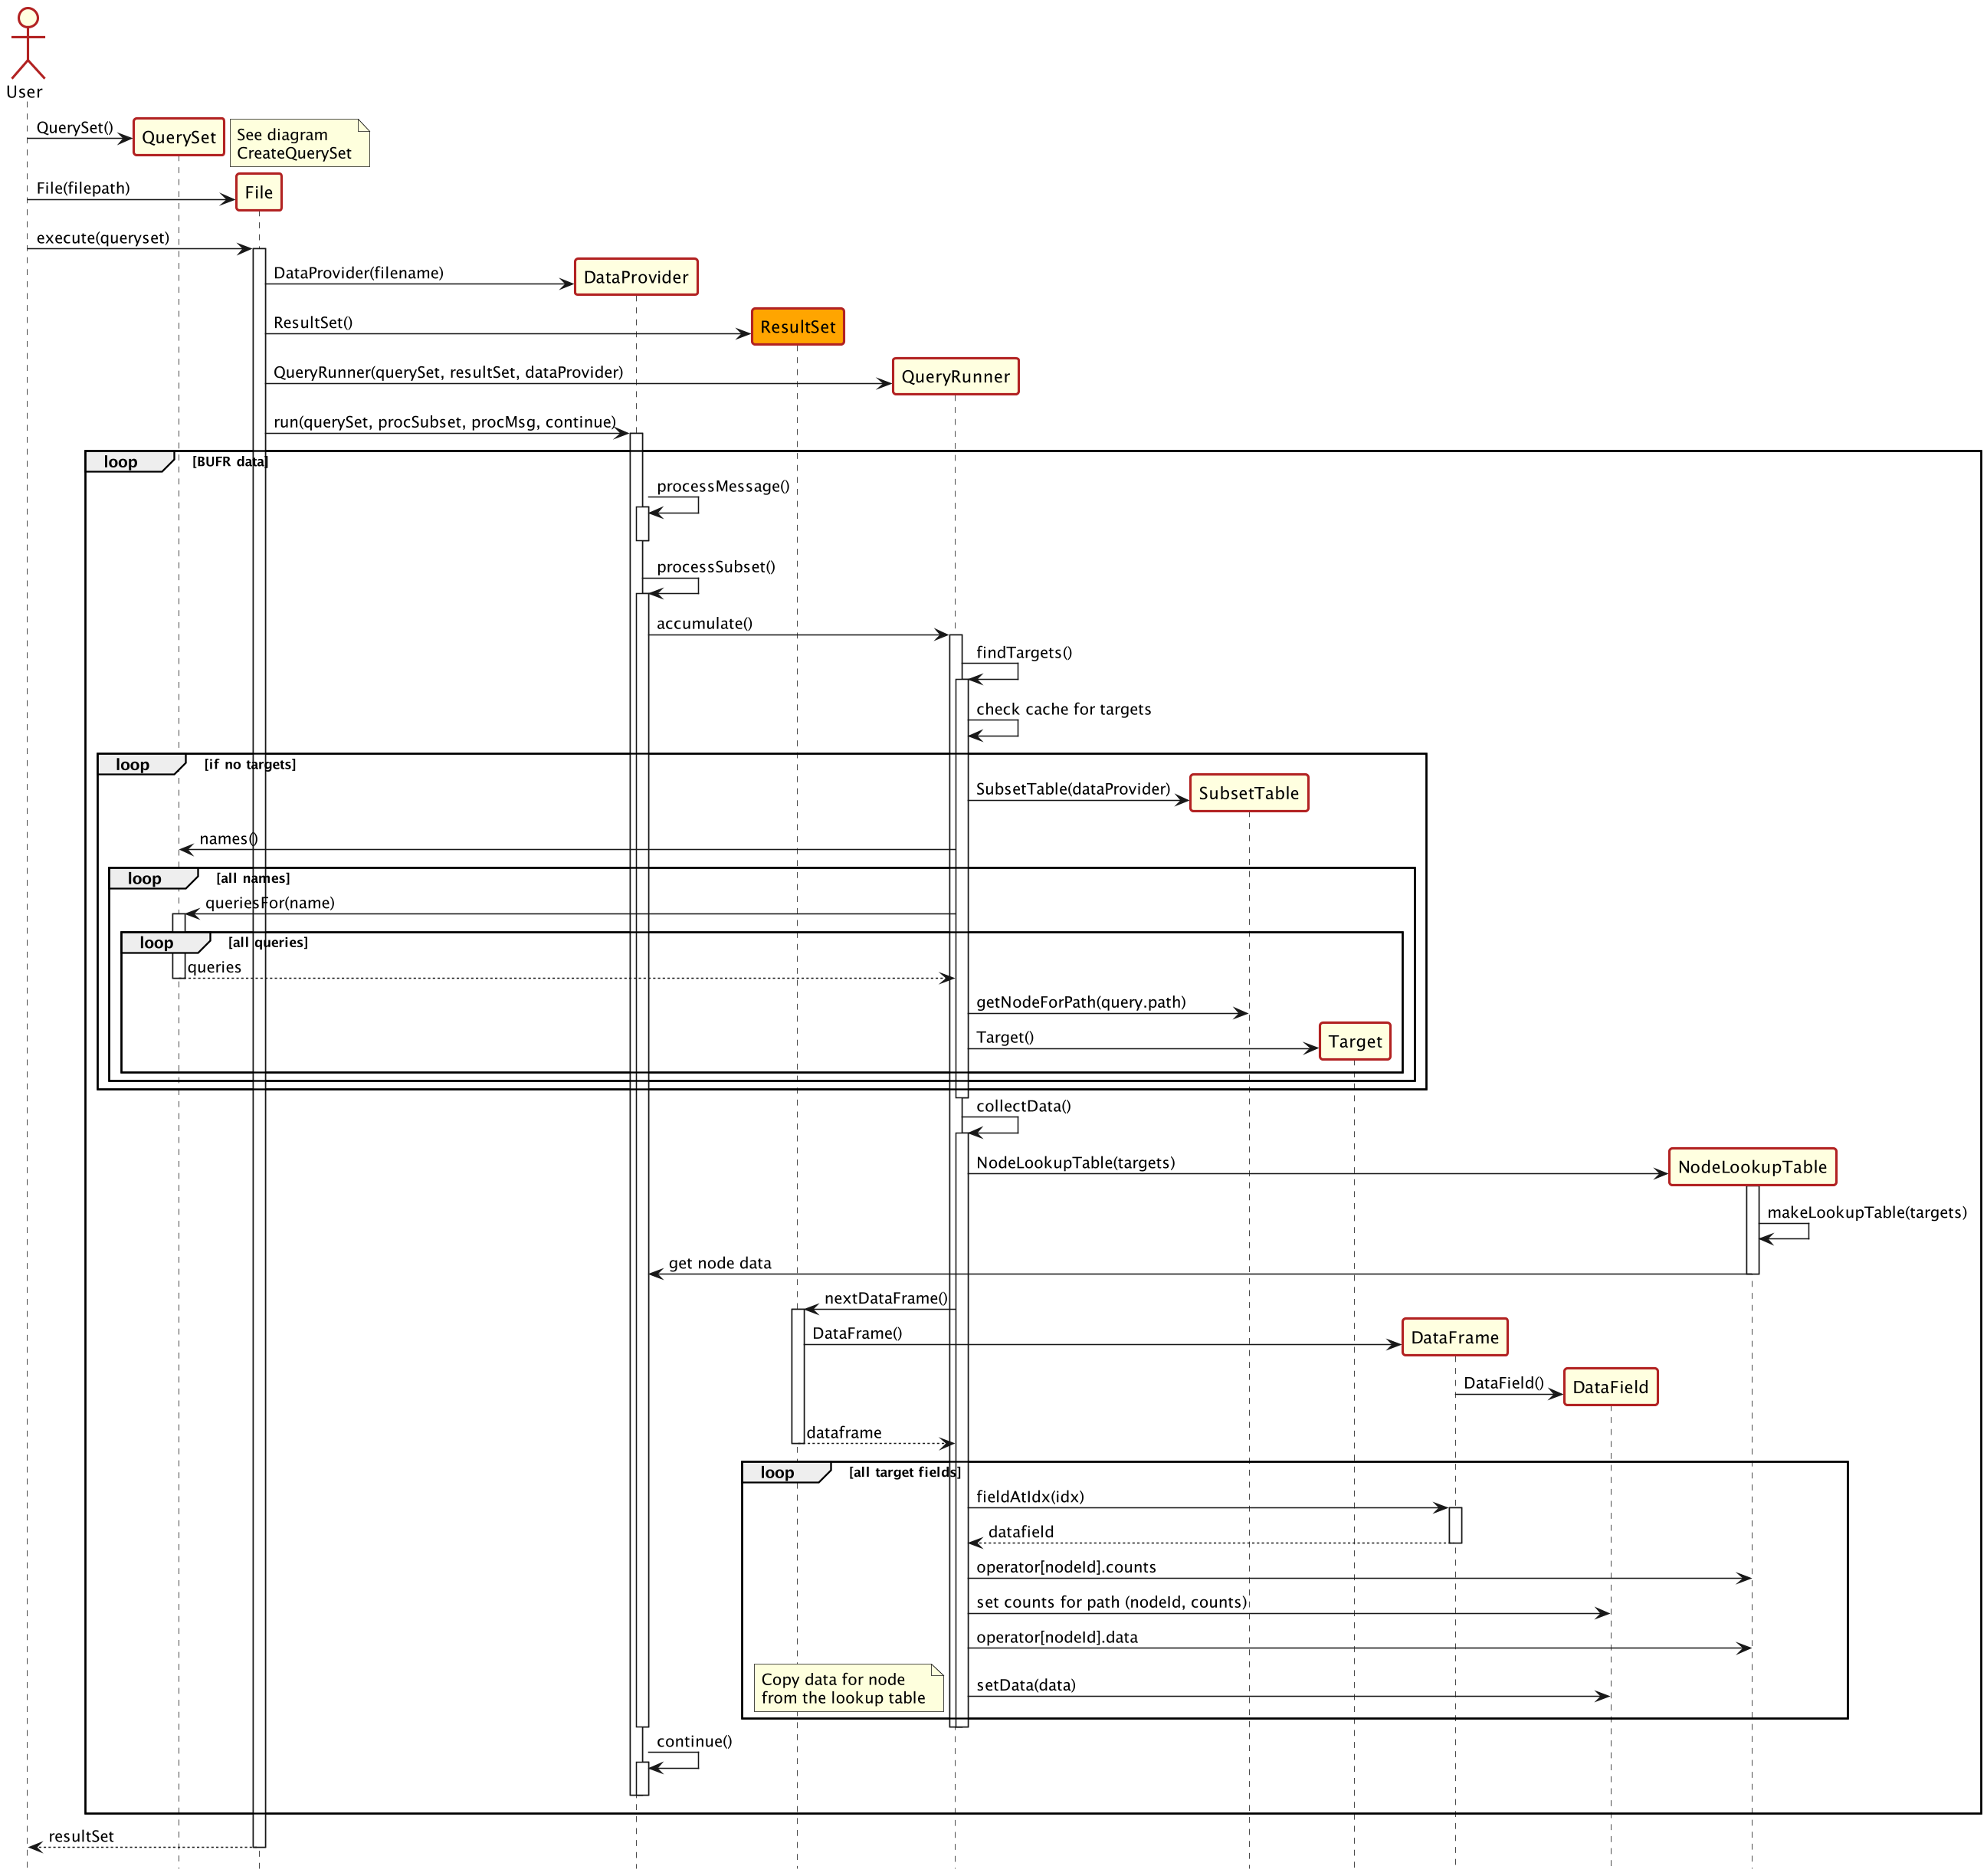Click the SubsetTable participant box
The width and height of the screenshot is (1987, 1876).
click(1248, 793)
